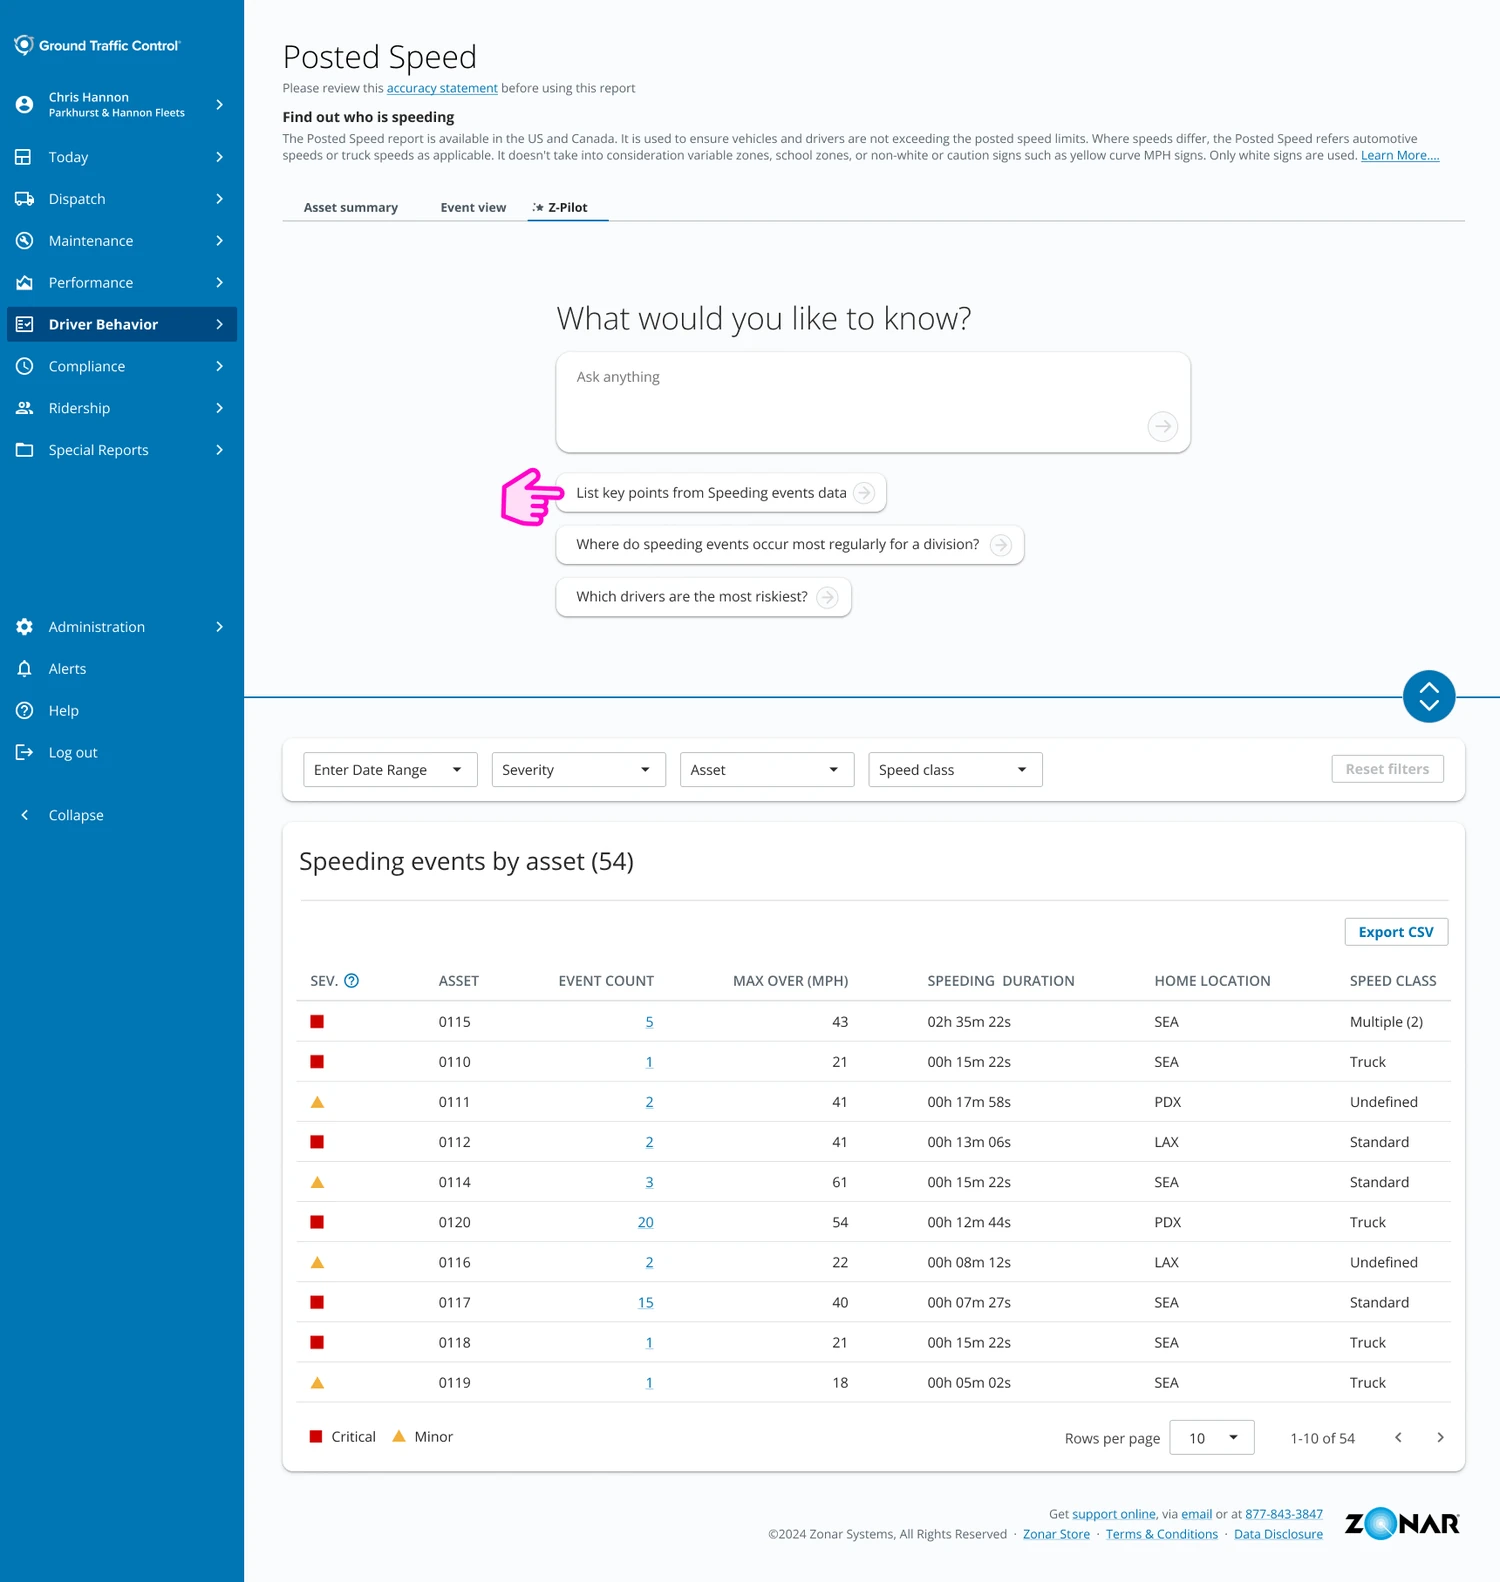The image size is (1500, 1582).
Task: Click the Help question mark icon
Action: [x=25, y=711]
